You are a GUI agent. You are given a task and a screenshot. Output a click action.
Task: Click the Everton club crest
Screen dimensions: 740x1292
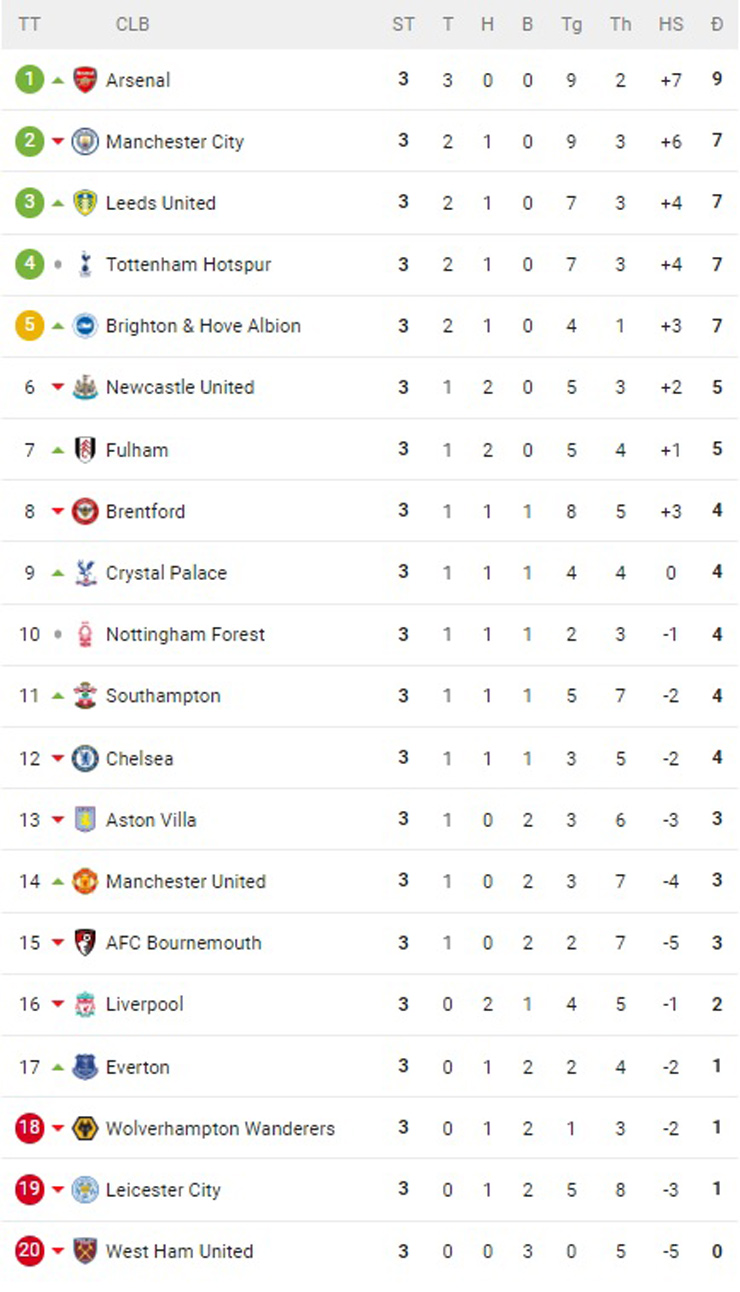(85, 1067)
